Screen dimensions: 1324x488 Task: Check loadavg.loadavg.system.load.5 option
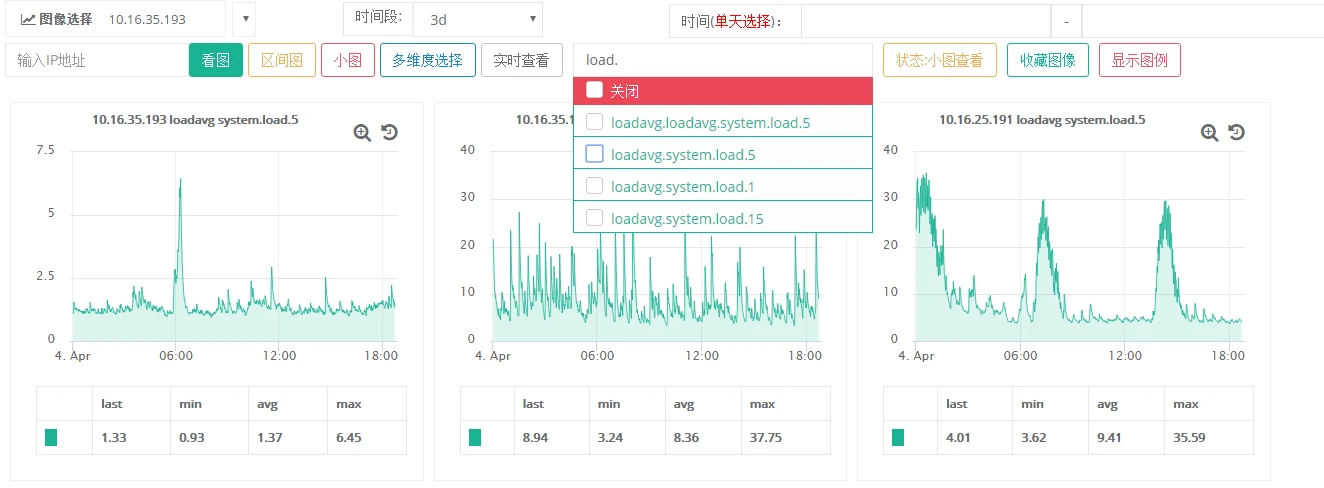[x=594, y=122]
